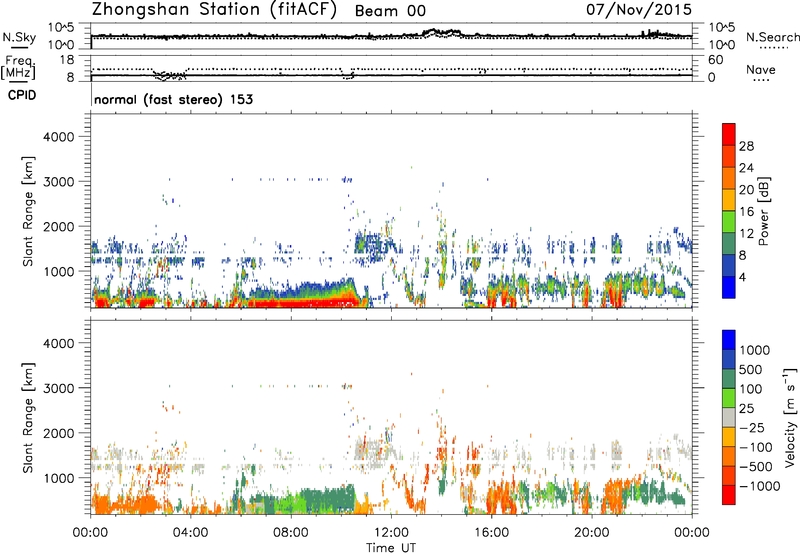Pick the dark green 100–500 velocity segment
The image size is (800, 554).
point(729,379)
